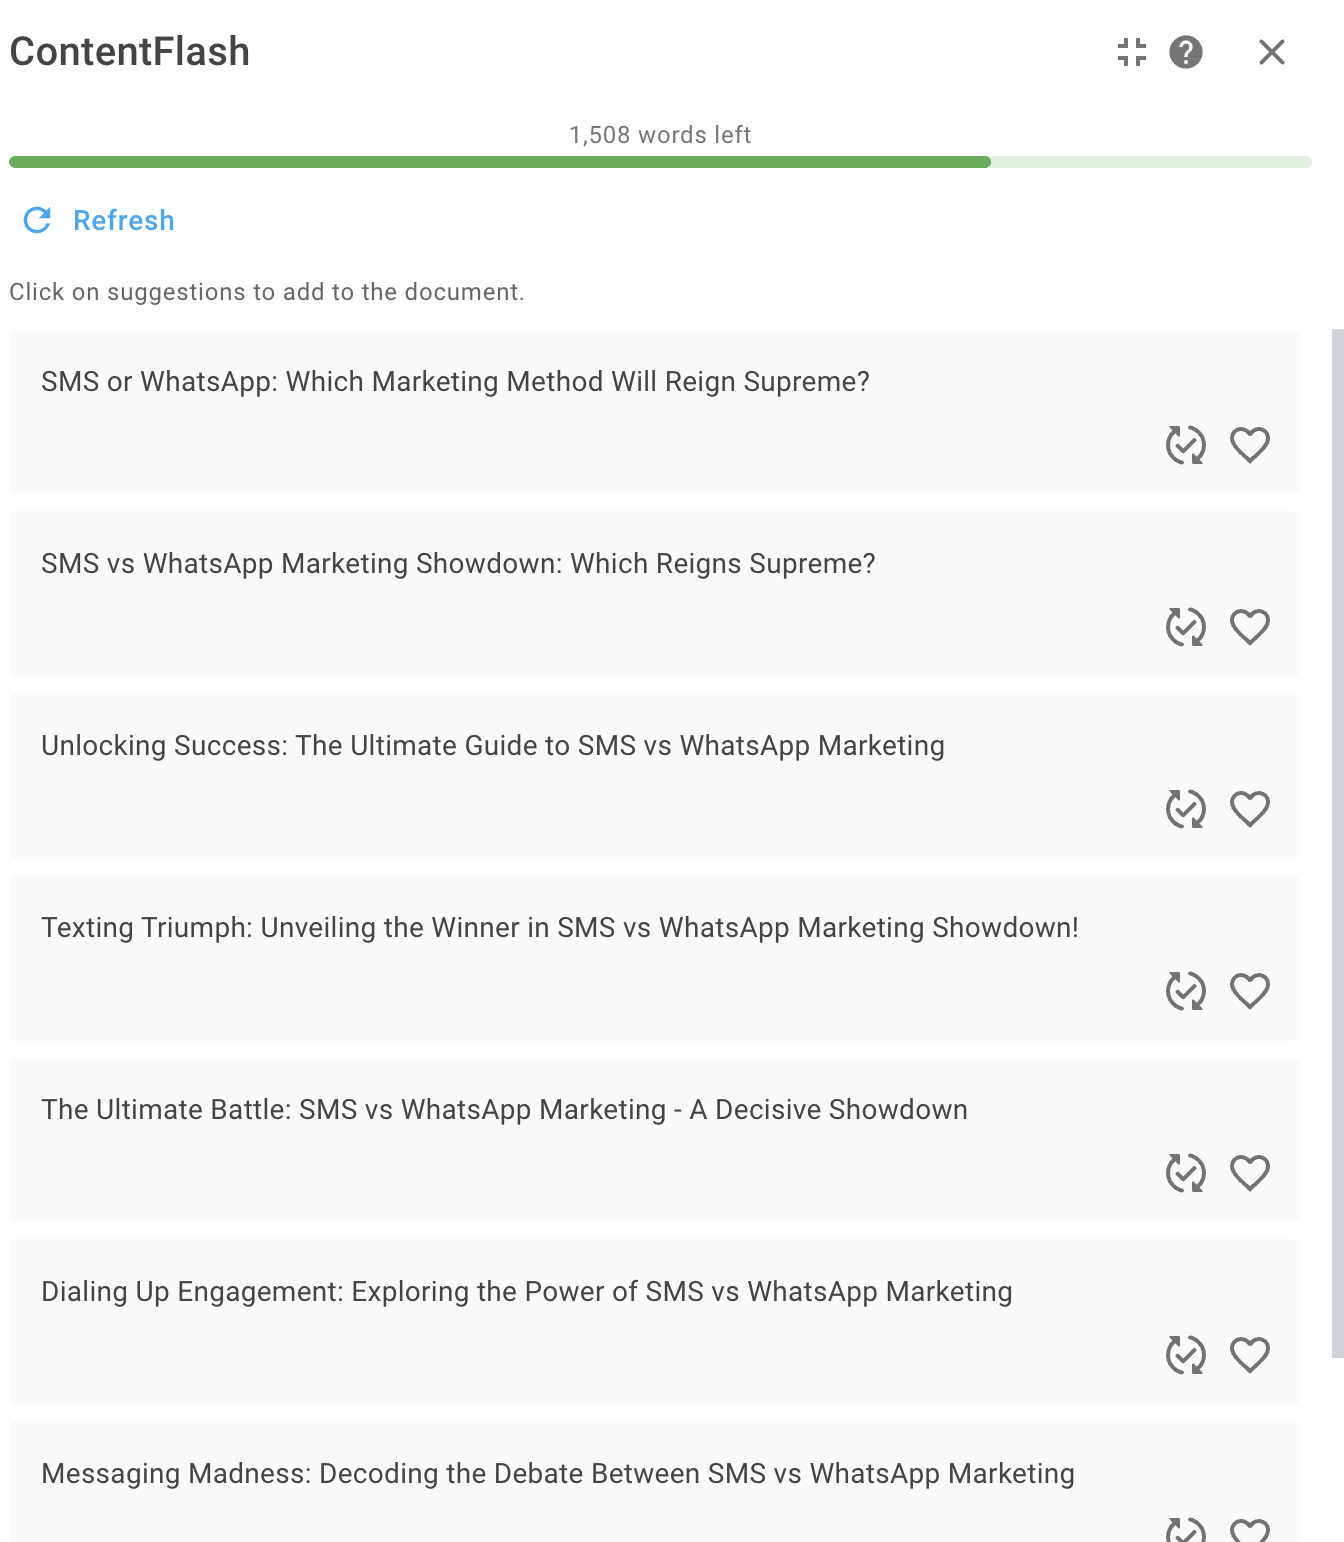Favorite the 'SMS or WhatsApp' headline with heart

click(1250, 445)
